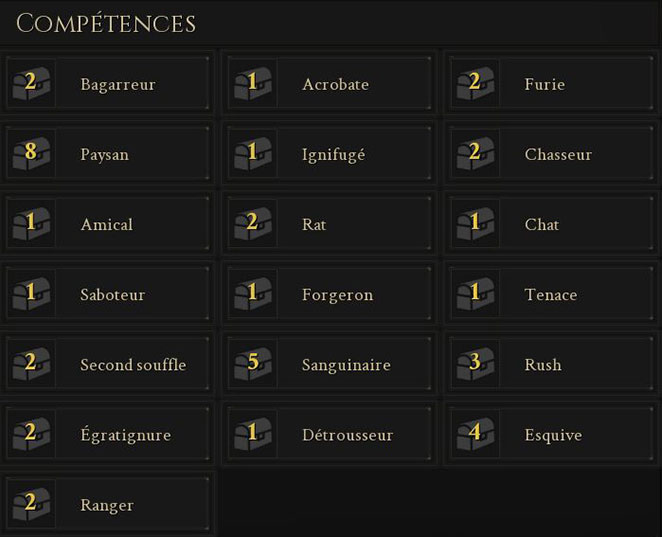Click the Tenace skill entry
The width and height of the screenshot is (662, 537).
[550, 295]
